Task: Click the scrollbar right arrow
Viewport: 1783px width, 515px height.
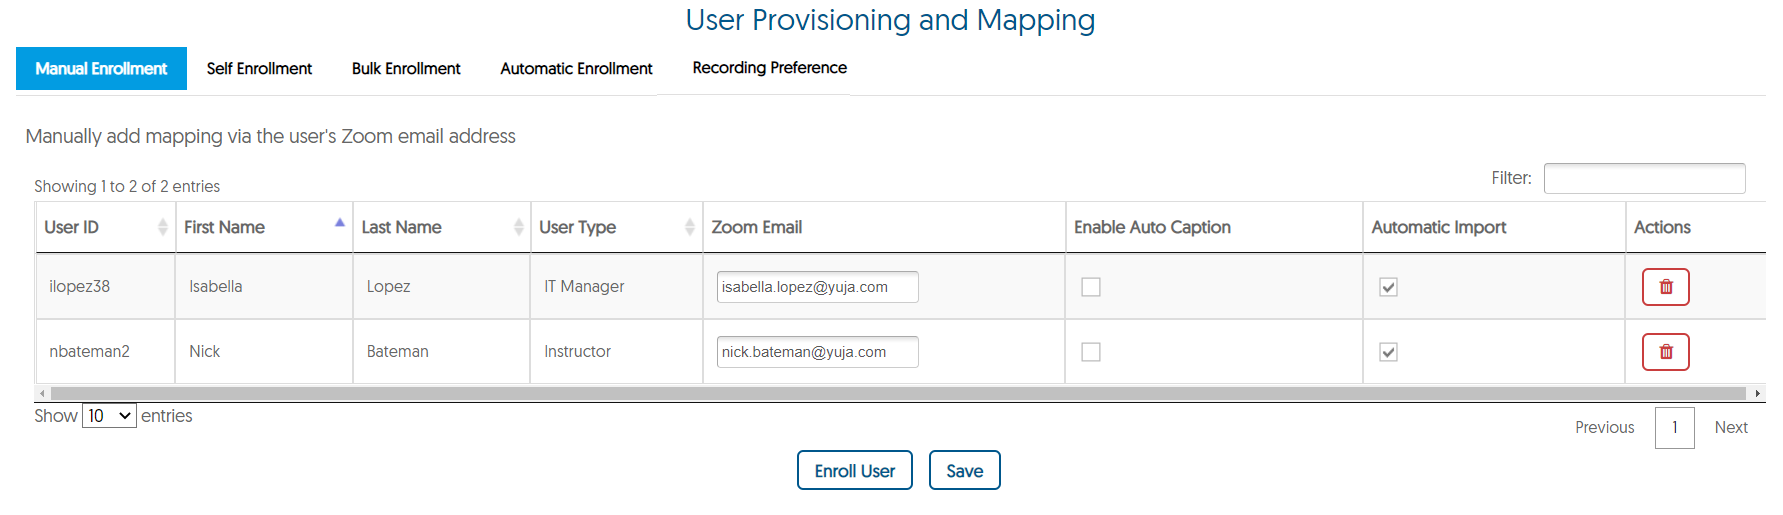Action: pyautogui.click(x=1757, y=394)
